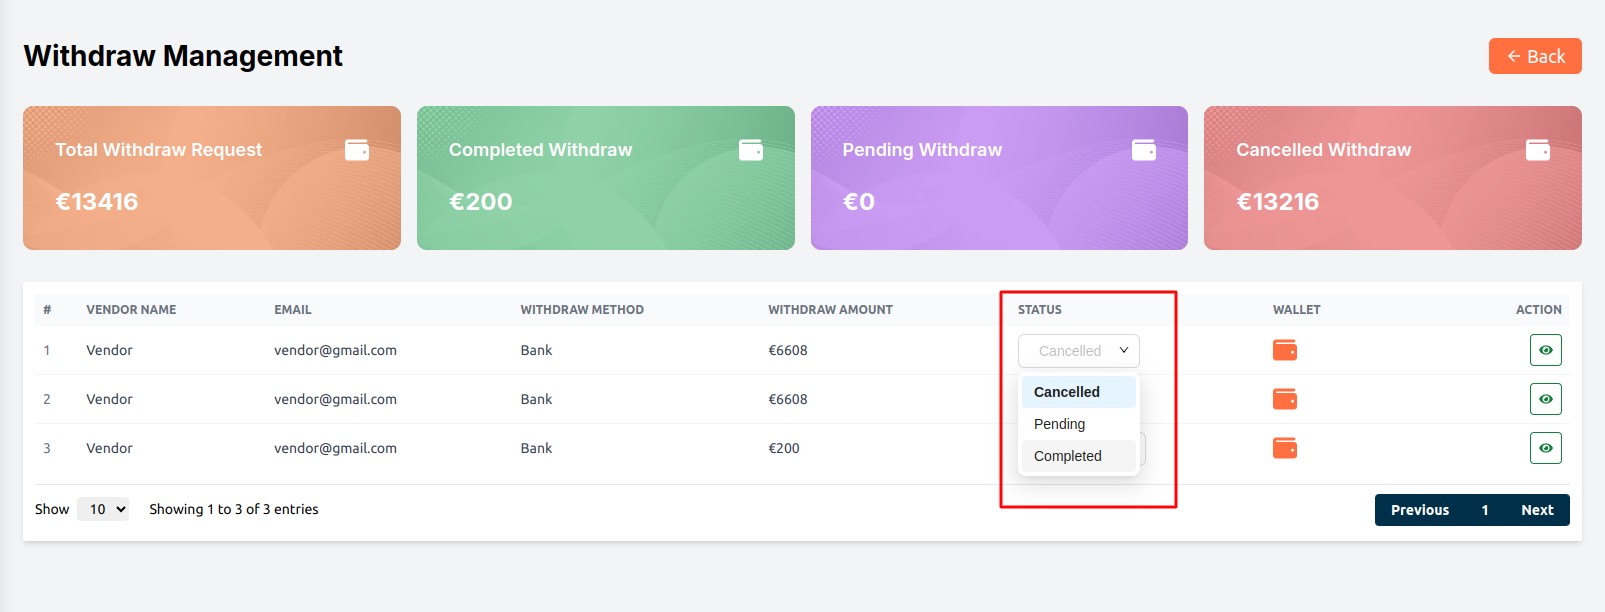View details of first withdraw request

tap(1545, 350)
